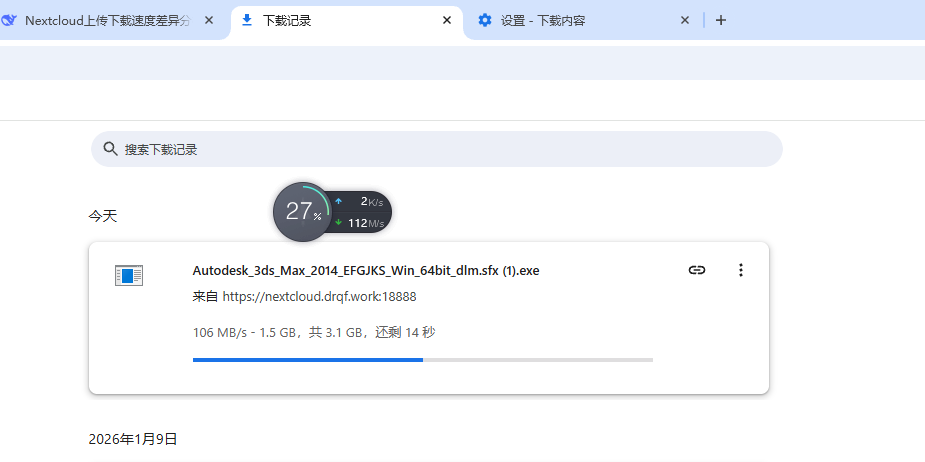Click the 112M/s download speed indicator
925x462 pixels.
tap(359, 223)
